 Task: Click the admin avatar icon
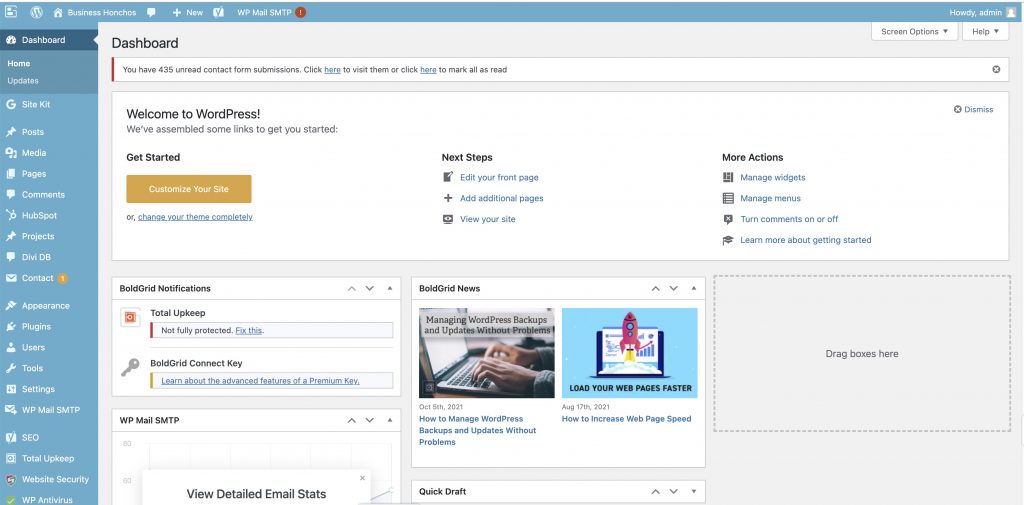(x=1011, y=12)
